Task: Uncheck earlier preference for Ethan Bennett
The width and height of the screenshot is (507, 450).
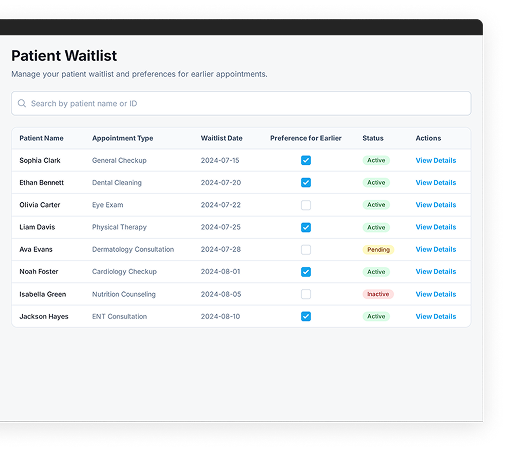Action: (x=306, y=183)
